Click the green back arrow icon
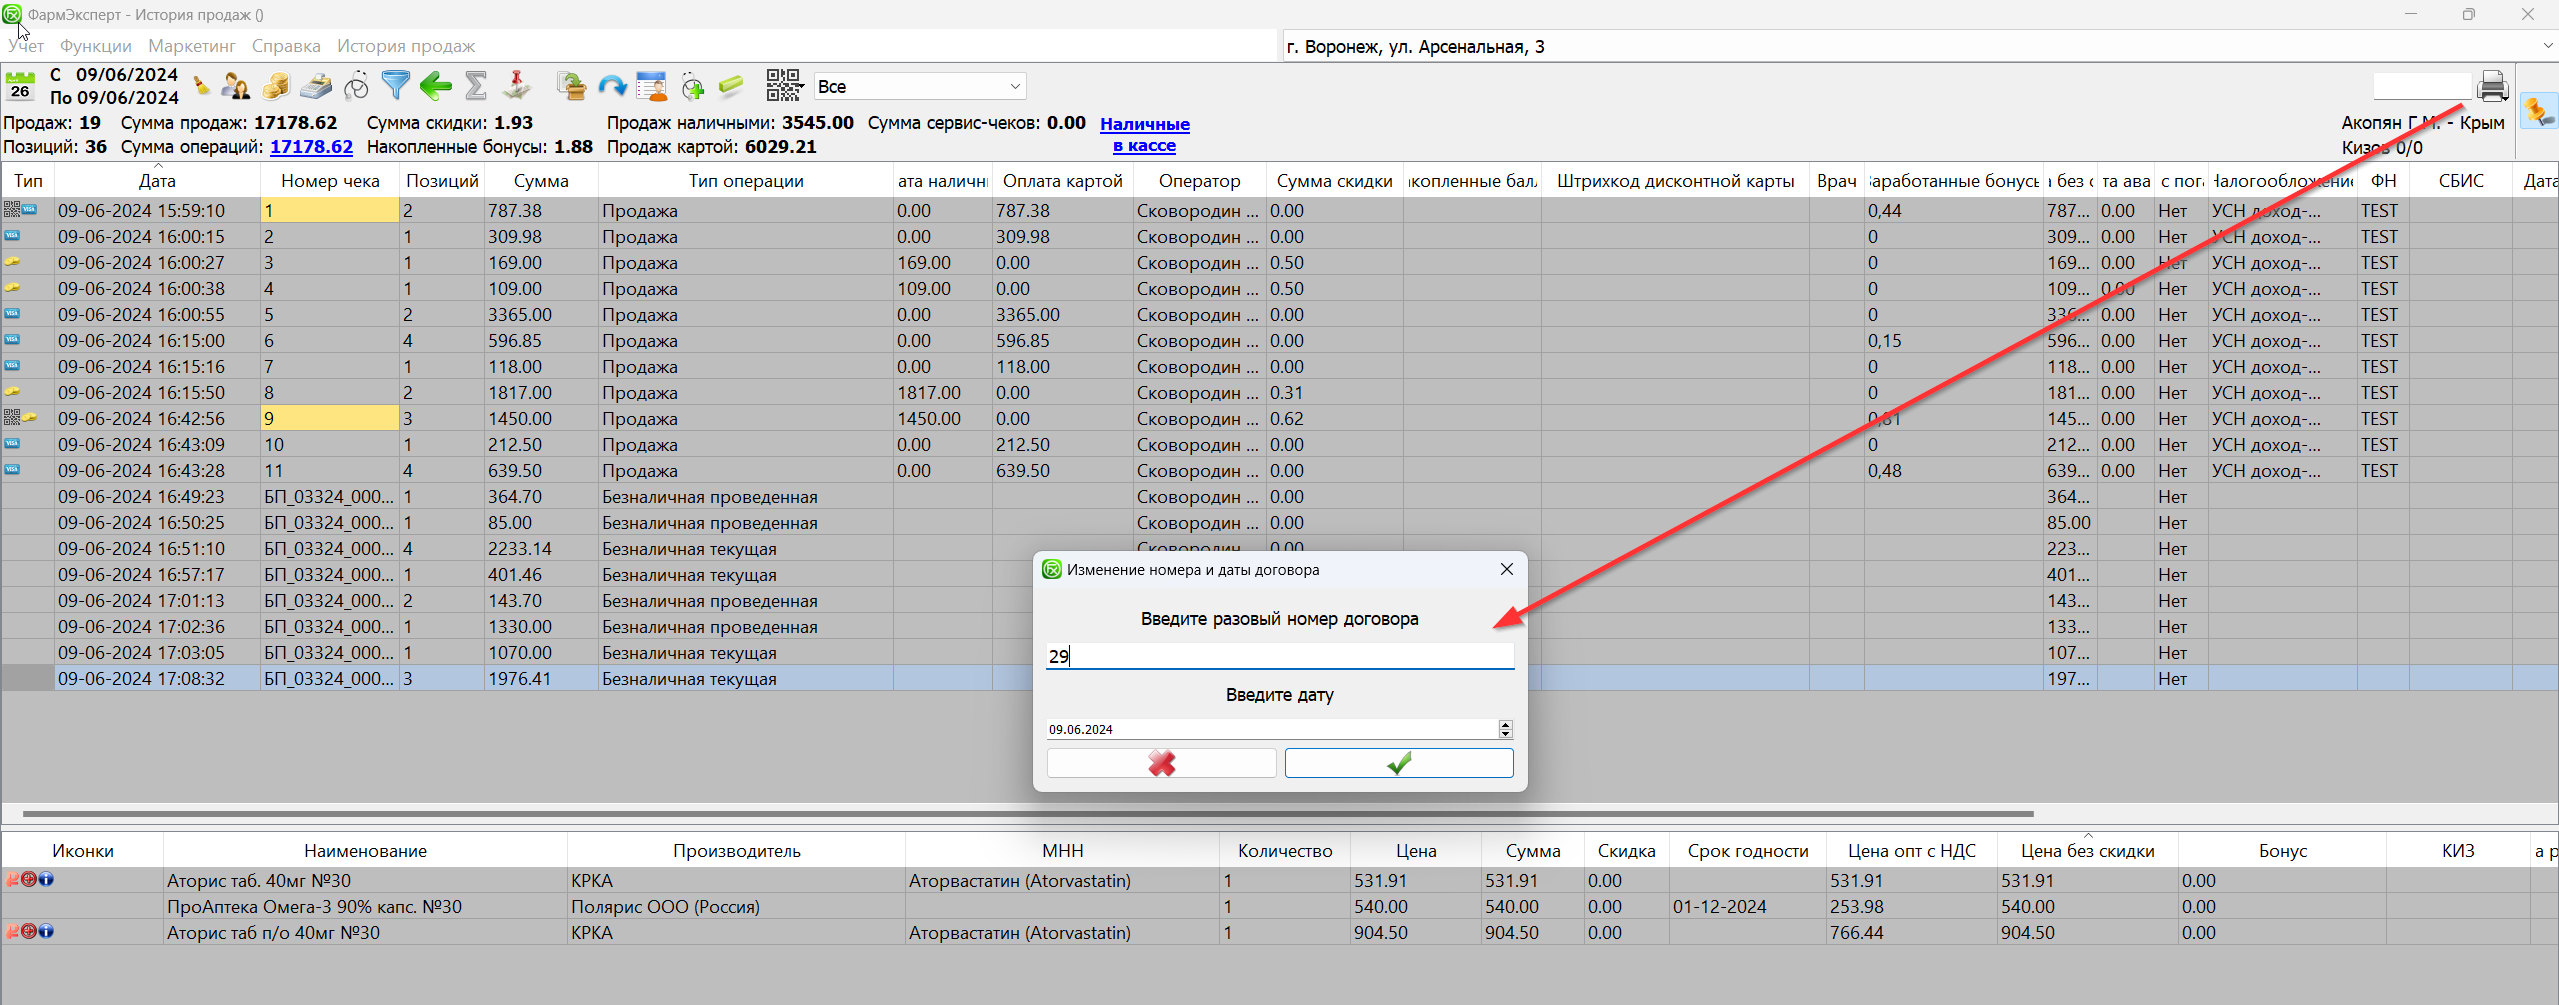This screenshot has width=2559, height=1005. click(435, 86)
